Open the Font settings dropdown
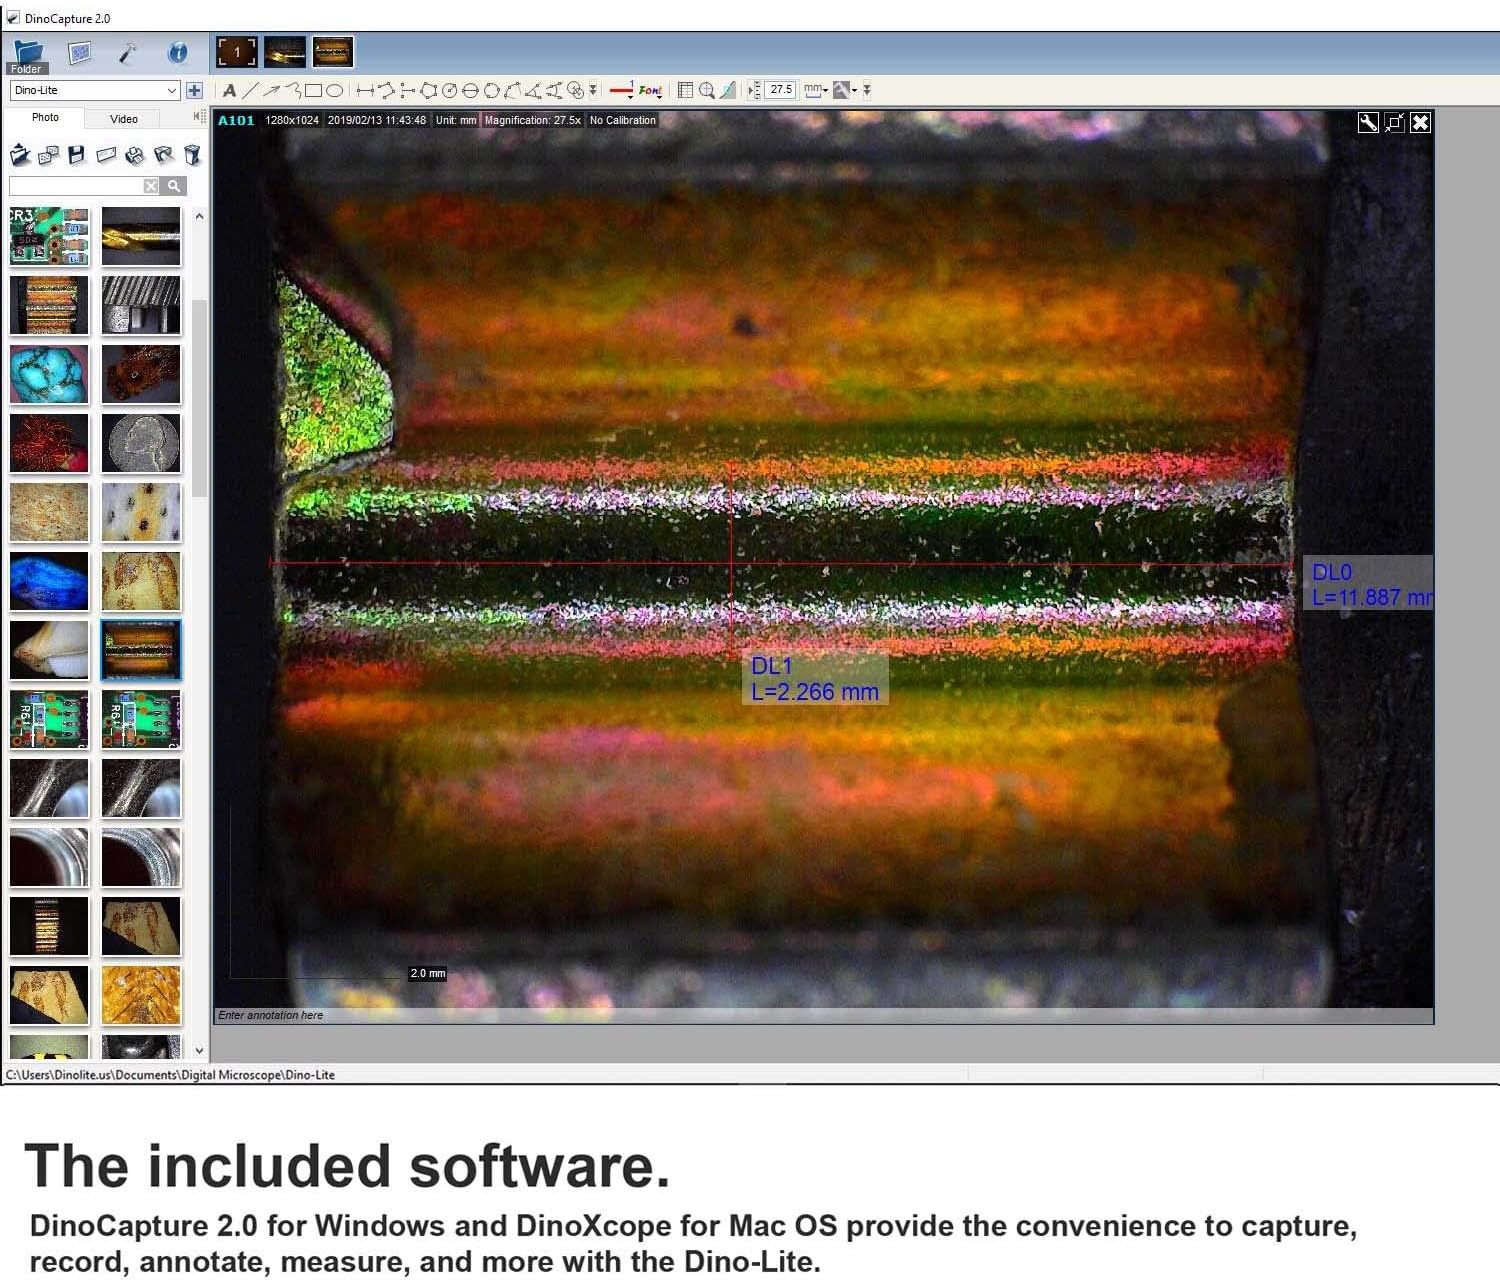The width and height of the screenshot is (1500, 1280). tap(650, 91)
